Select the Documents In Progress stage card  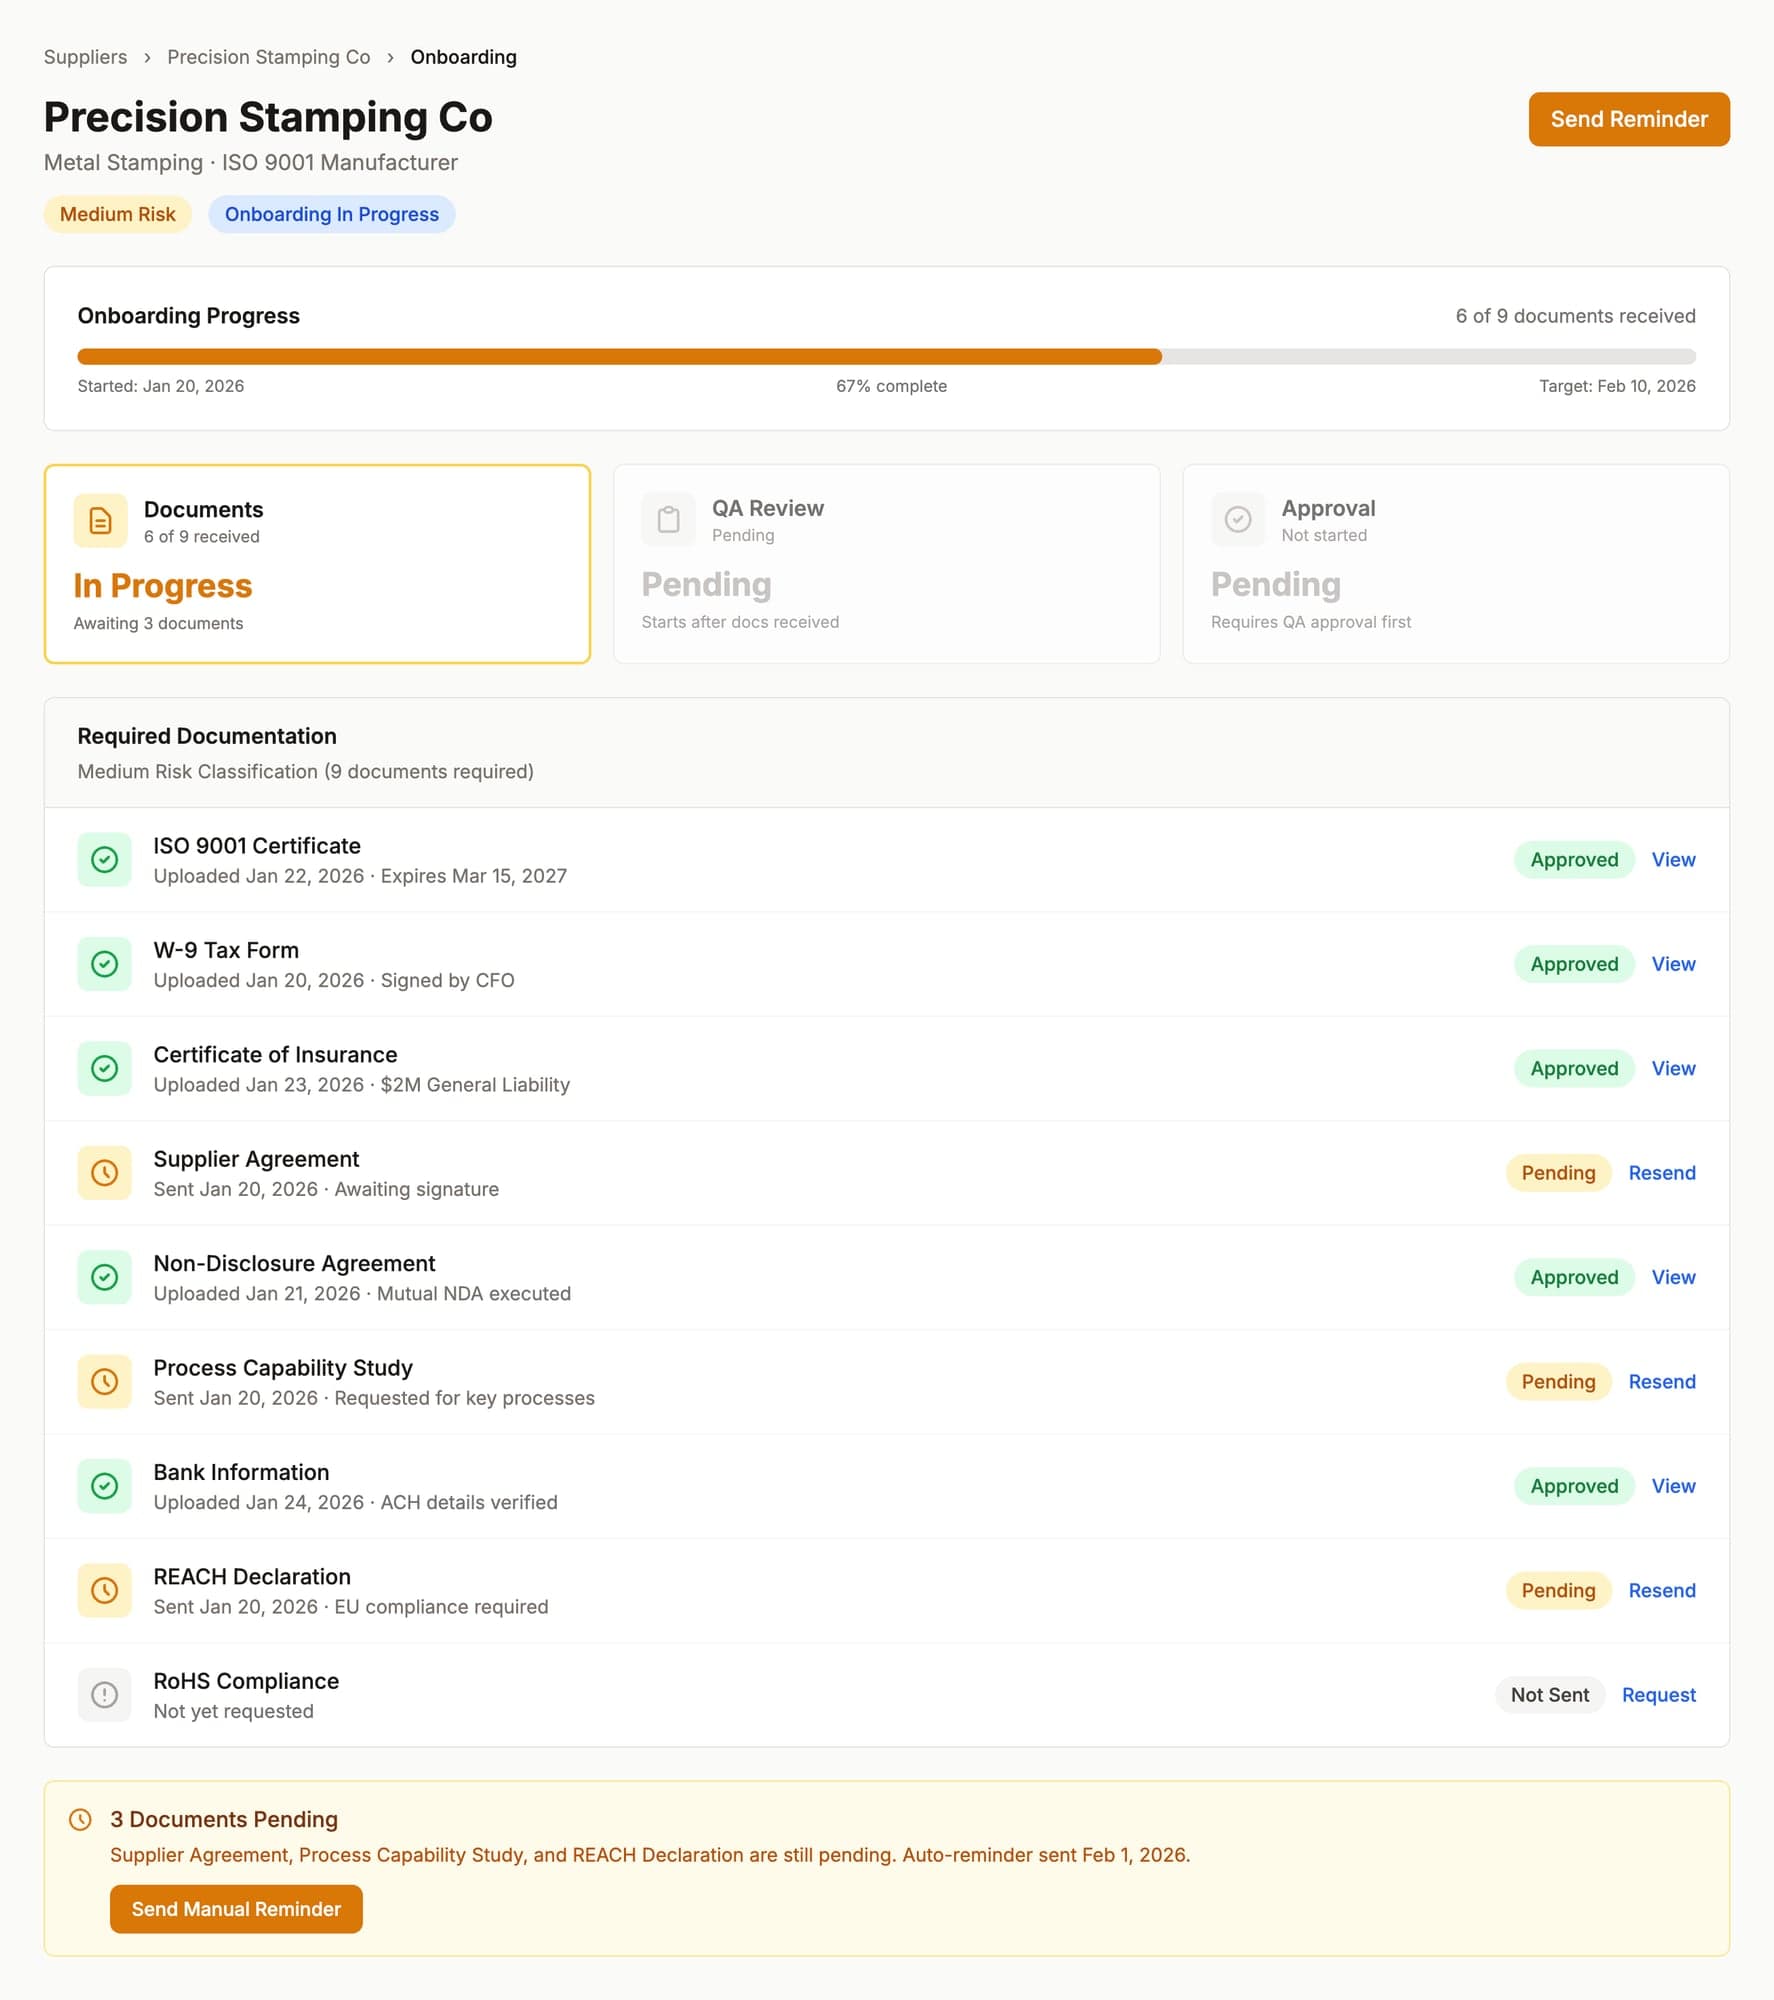317,563
